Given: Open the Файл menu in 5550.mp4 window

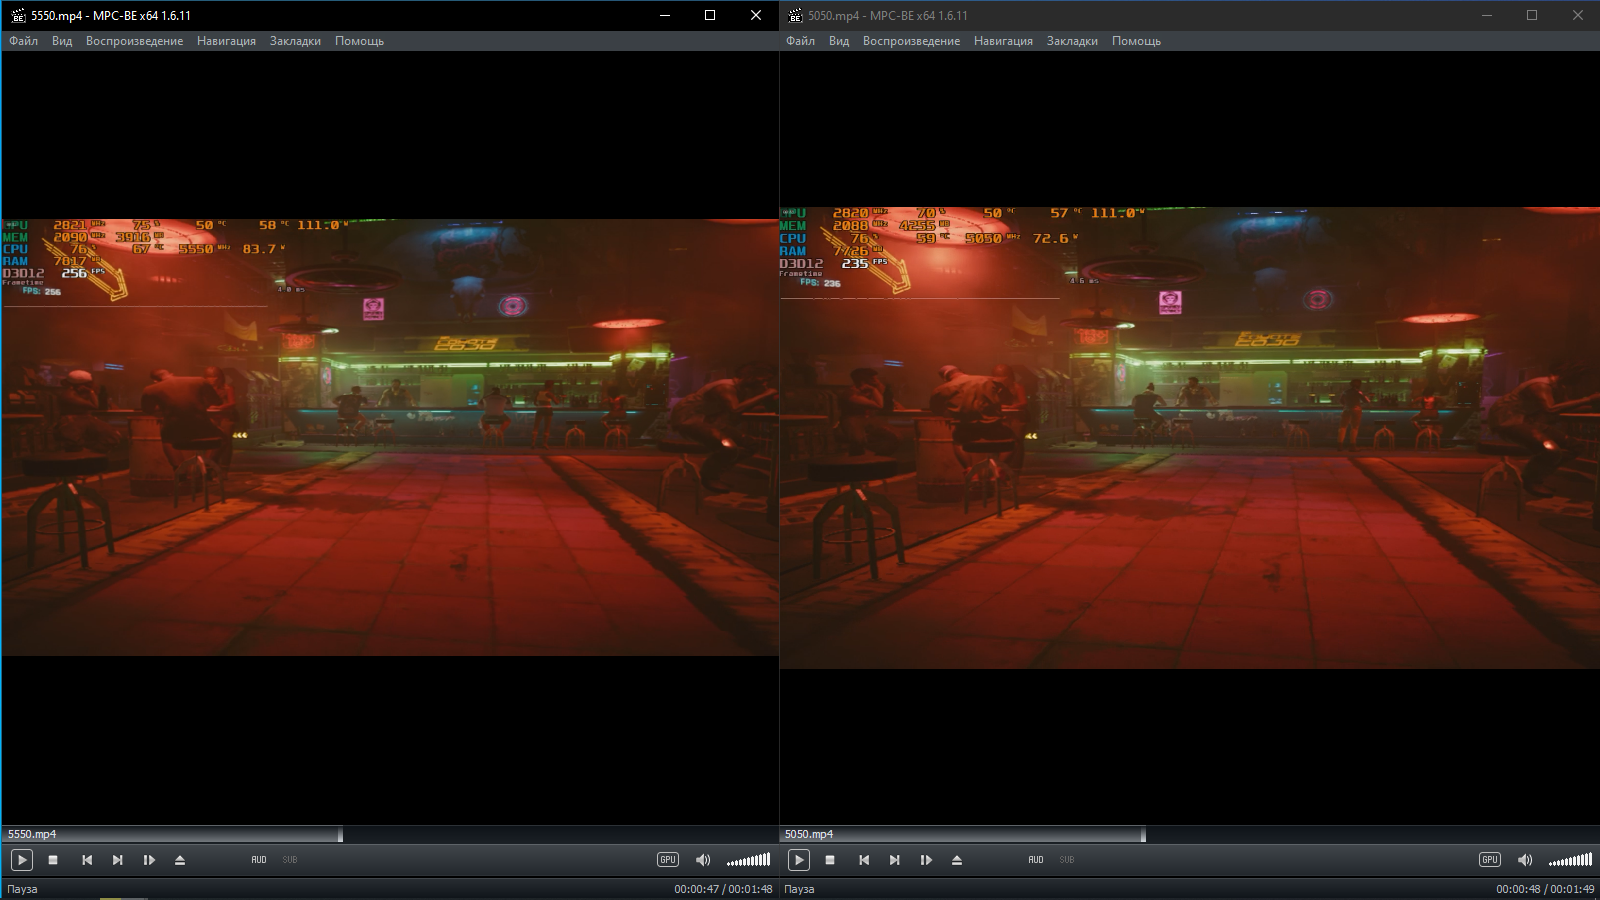Looking at the screenshot, I should (x=23, y=41).
